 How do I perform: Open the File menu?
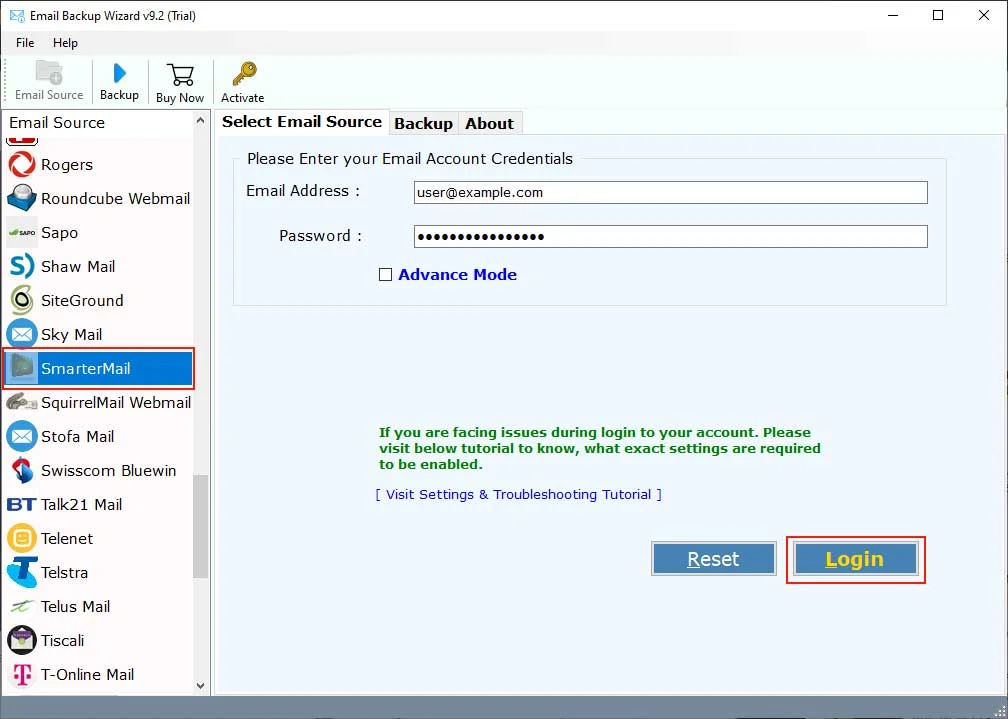coord(24,43)
